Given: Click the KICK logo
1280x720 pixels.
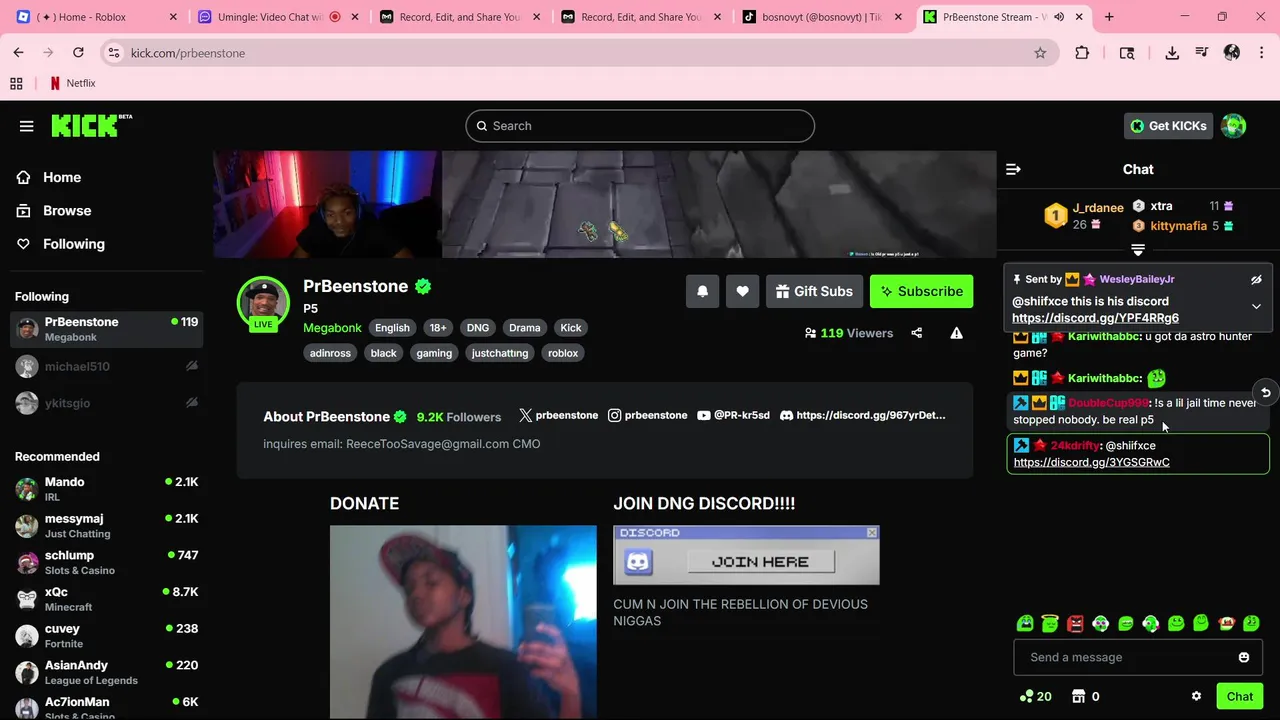Looking at the screenshot, I should [91, 125].
